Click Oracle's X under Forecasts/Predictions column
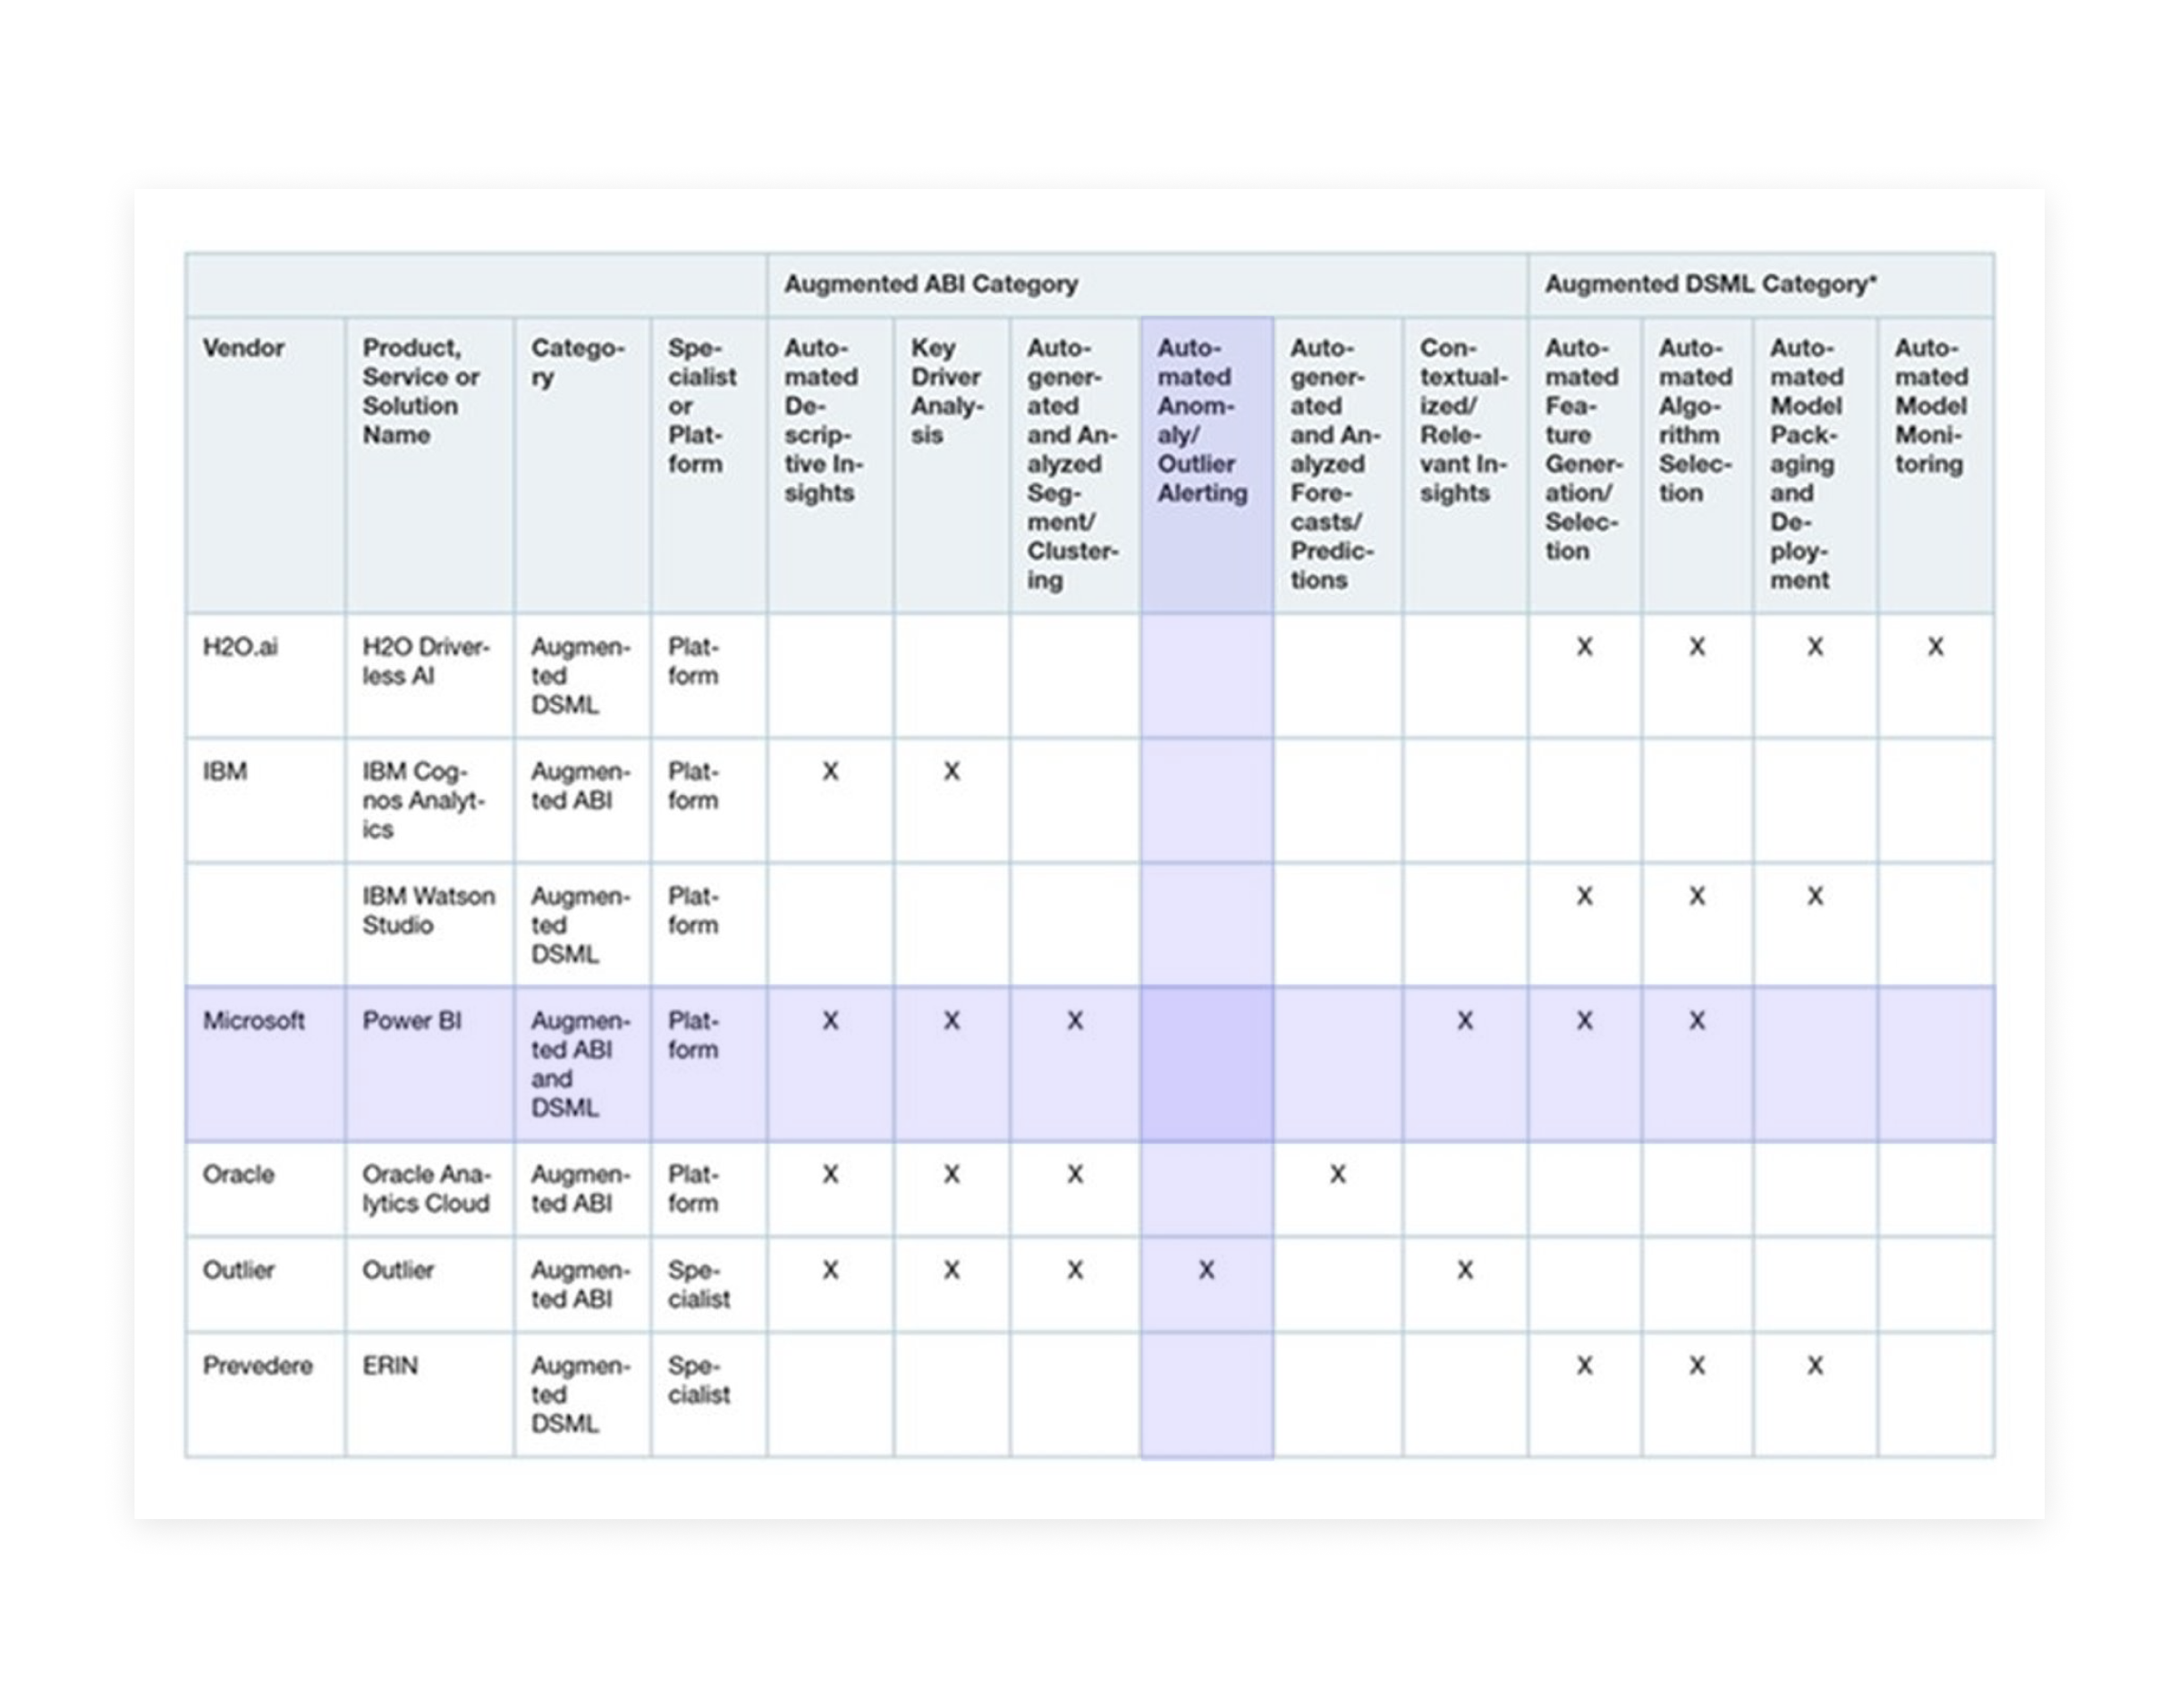2181x1708 pixels. pyautogui.click(x=1337, y=1174)
